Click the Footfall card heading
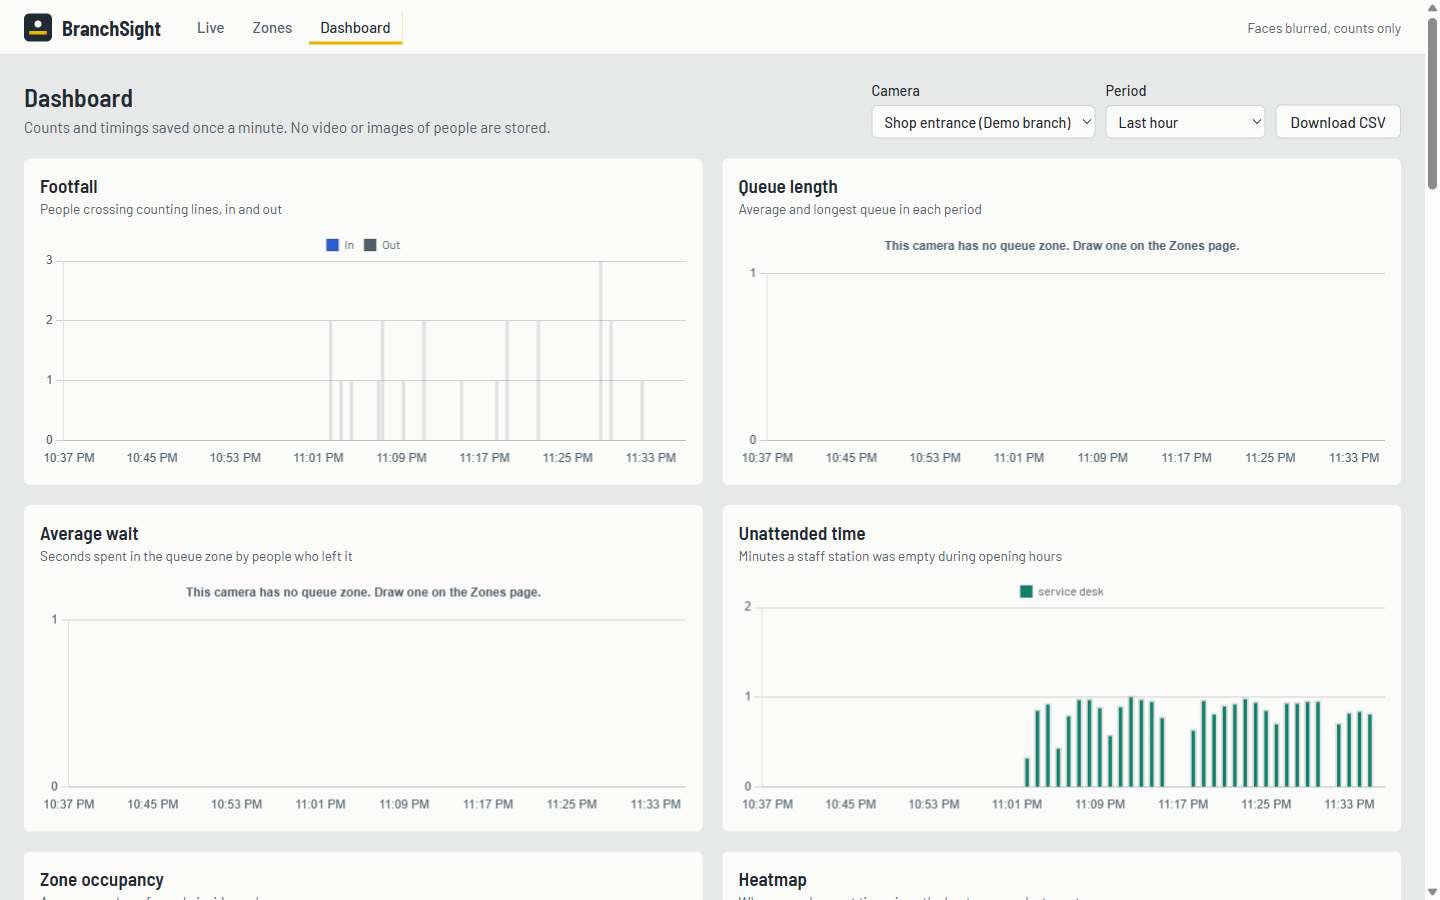The image size is (1440, 900). pos(69,187)
